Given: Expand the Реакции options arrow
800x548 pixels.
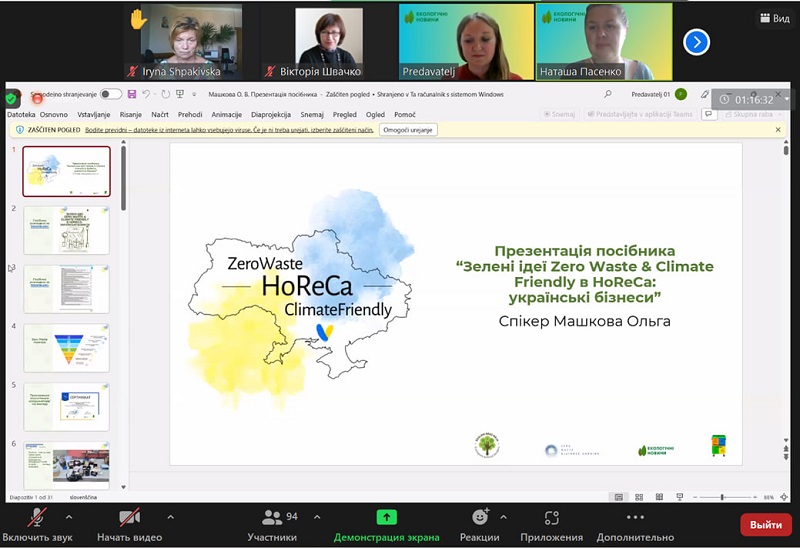Looking at the screenshot, I should (504, 517).
